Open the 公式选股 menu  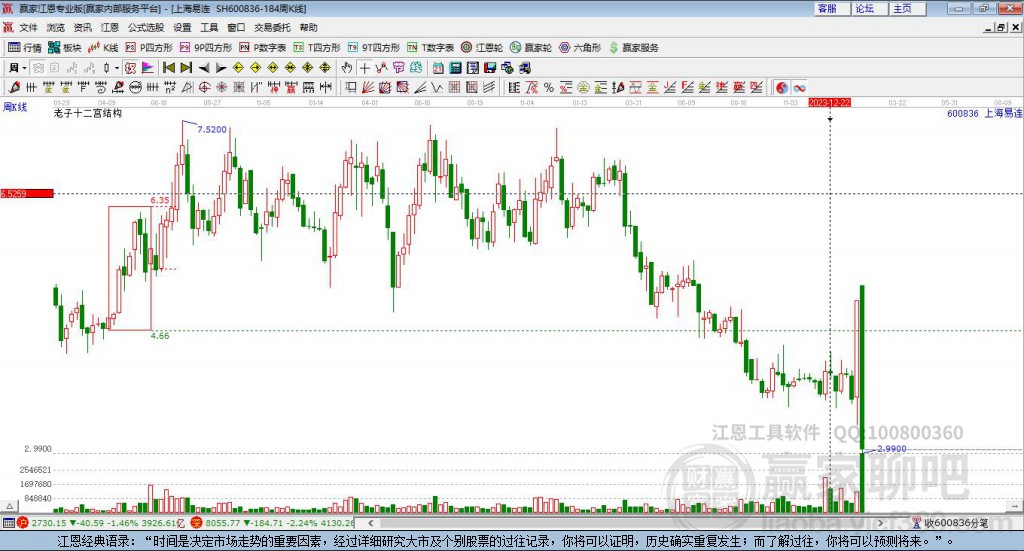146,27
